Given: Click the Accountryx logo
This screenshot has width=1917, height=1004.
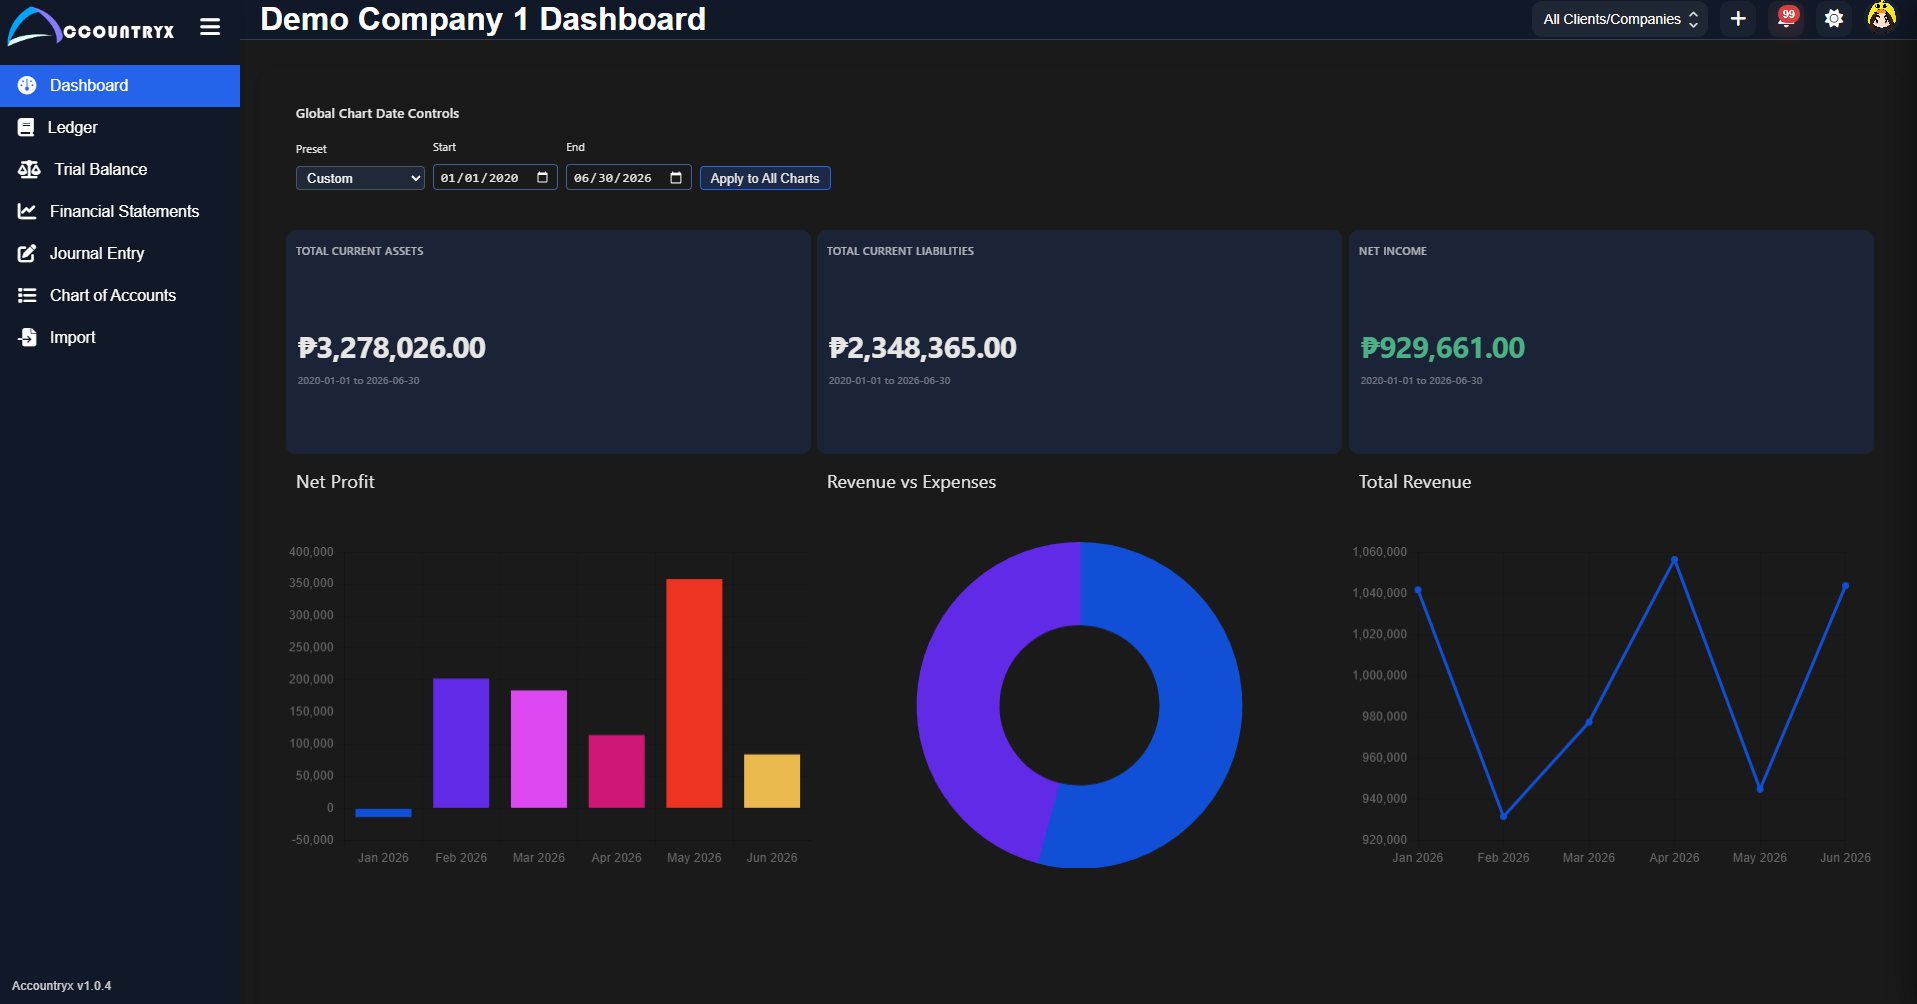Looking at the screenshot, I should [x=91, y=27].
